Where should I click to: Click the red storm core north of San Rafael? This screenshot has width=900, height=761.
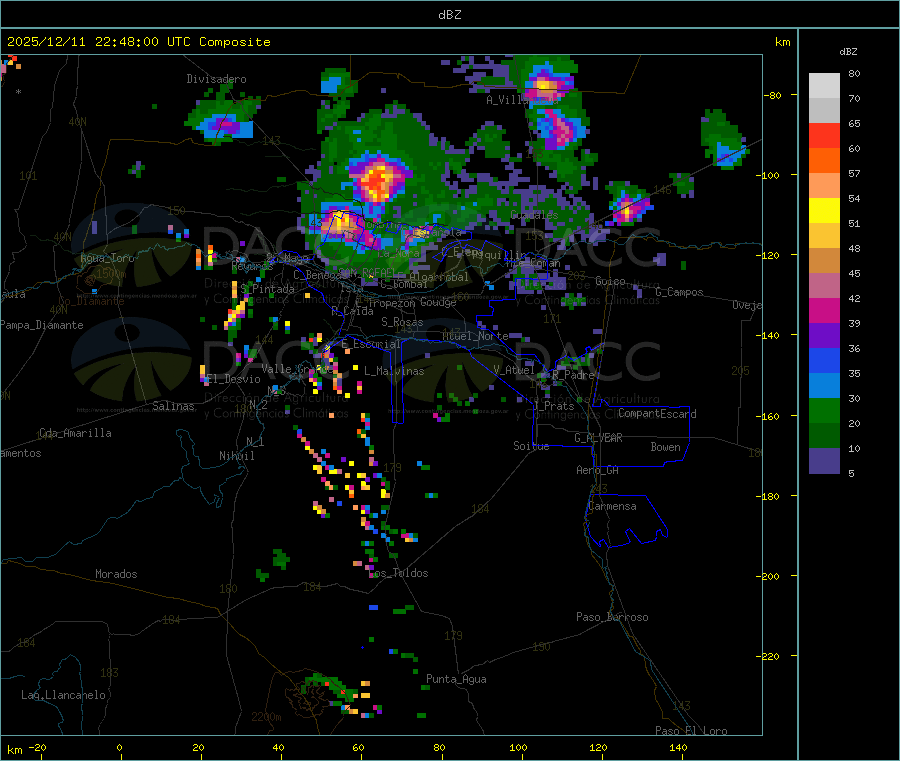pos(377,181)
